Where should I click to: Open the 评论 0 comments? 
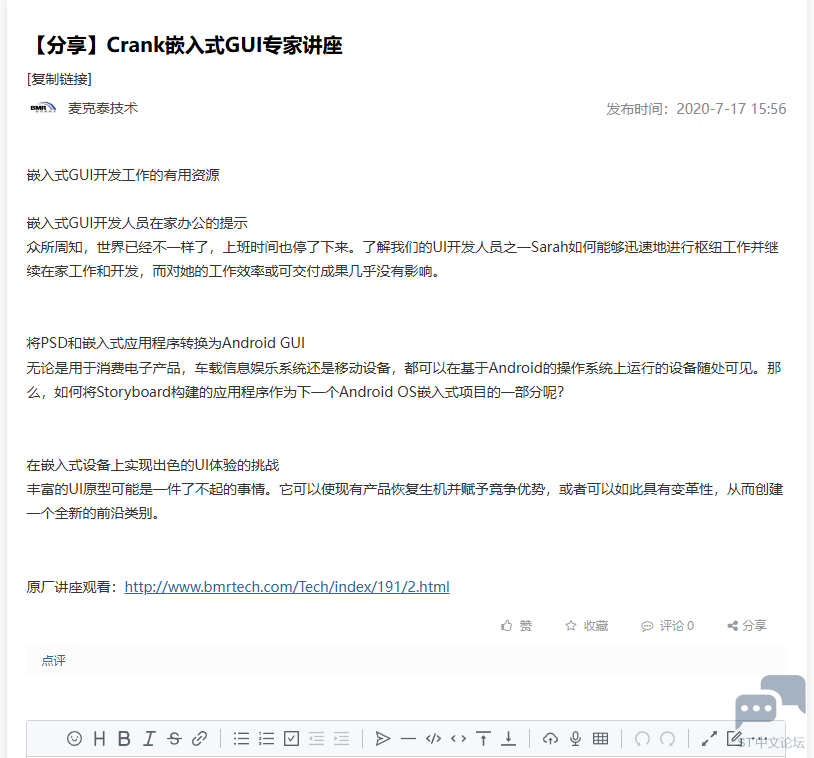coord(668,626)
